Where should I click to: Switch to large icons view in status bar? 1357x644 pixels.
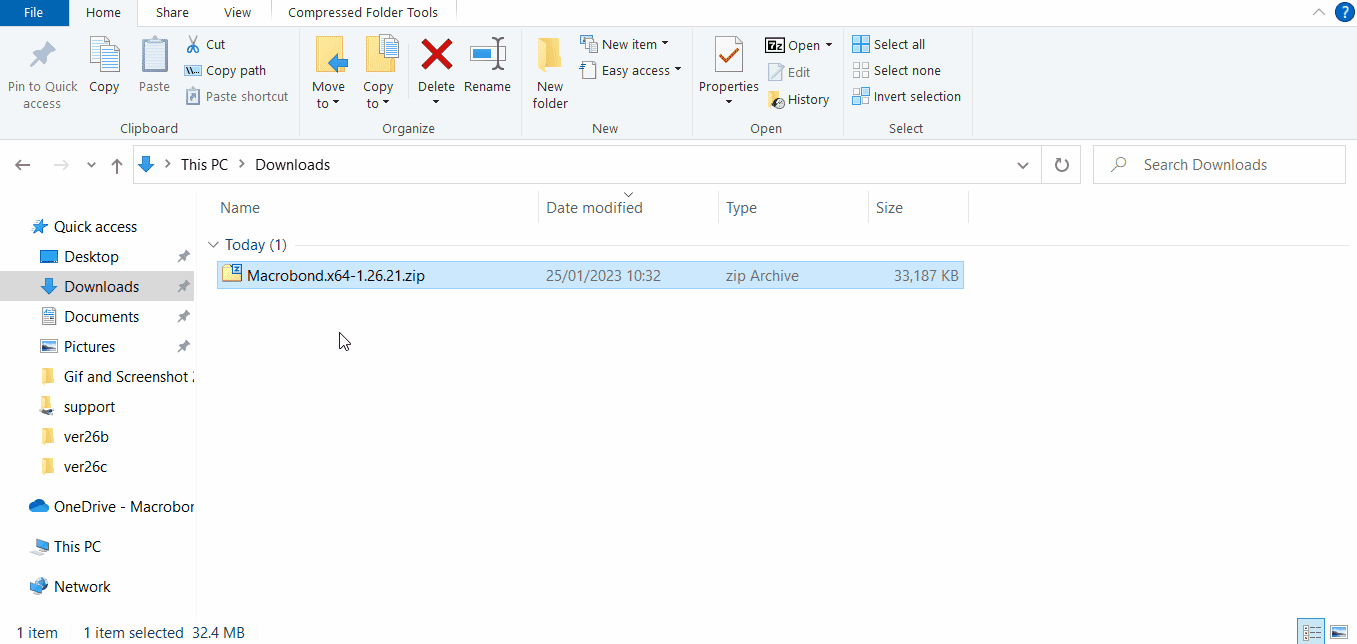point(1338,632)
